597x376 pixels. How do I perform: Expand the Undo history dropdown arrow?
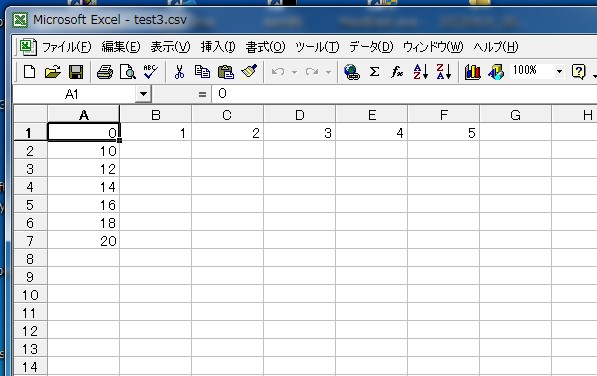tap(294, 72)
